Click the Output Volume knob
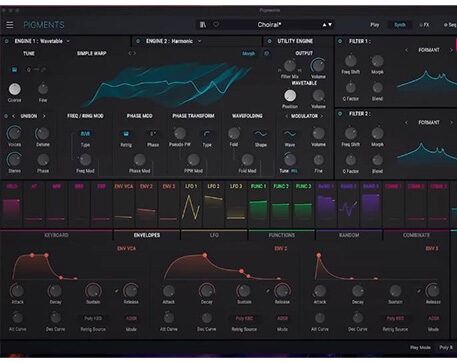This screenshot has width=457, height=363. (x=318, y=65)
